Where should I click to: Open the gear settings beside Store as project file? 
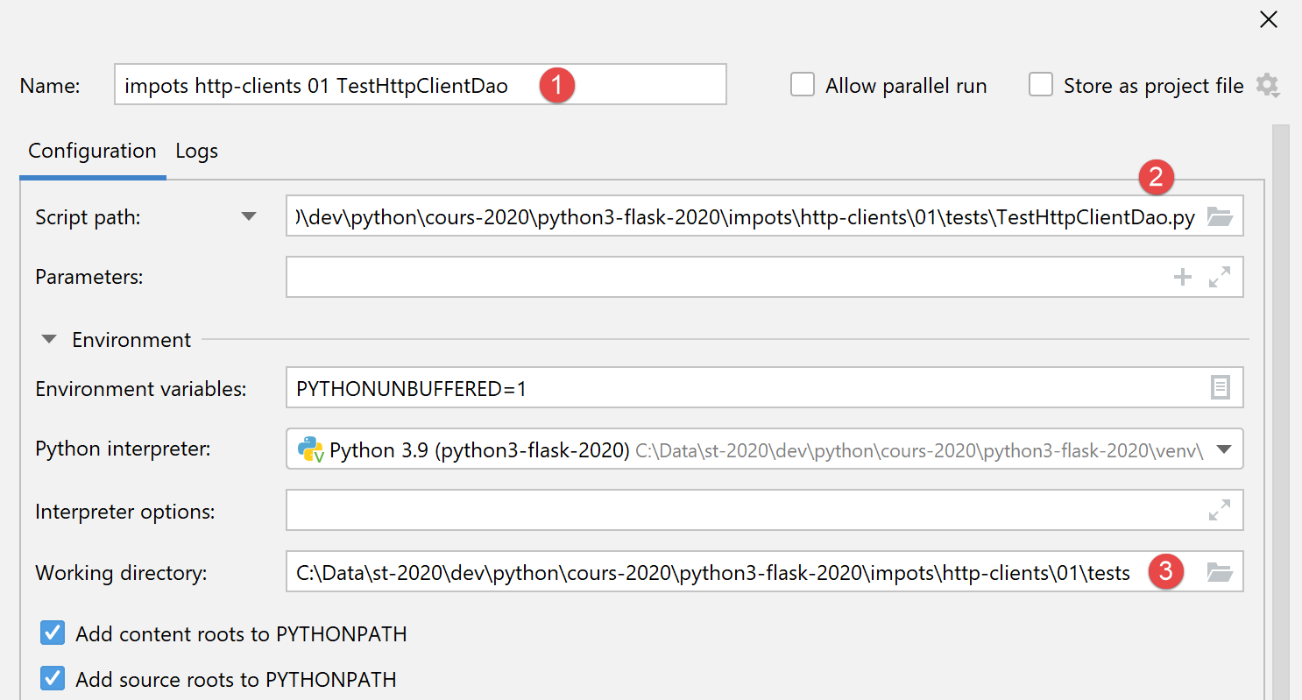(x=1267, y=86)
